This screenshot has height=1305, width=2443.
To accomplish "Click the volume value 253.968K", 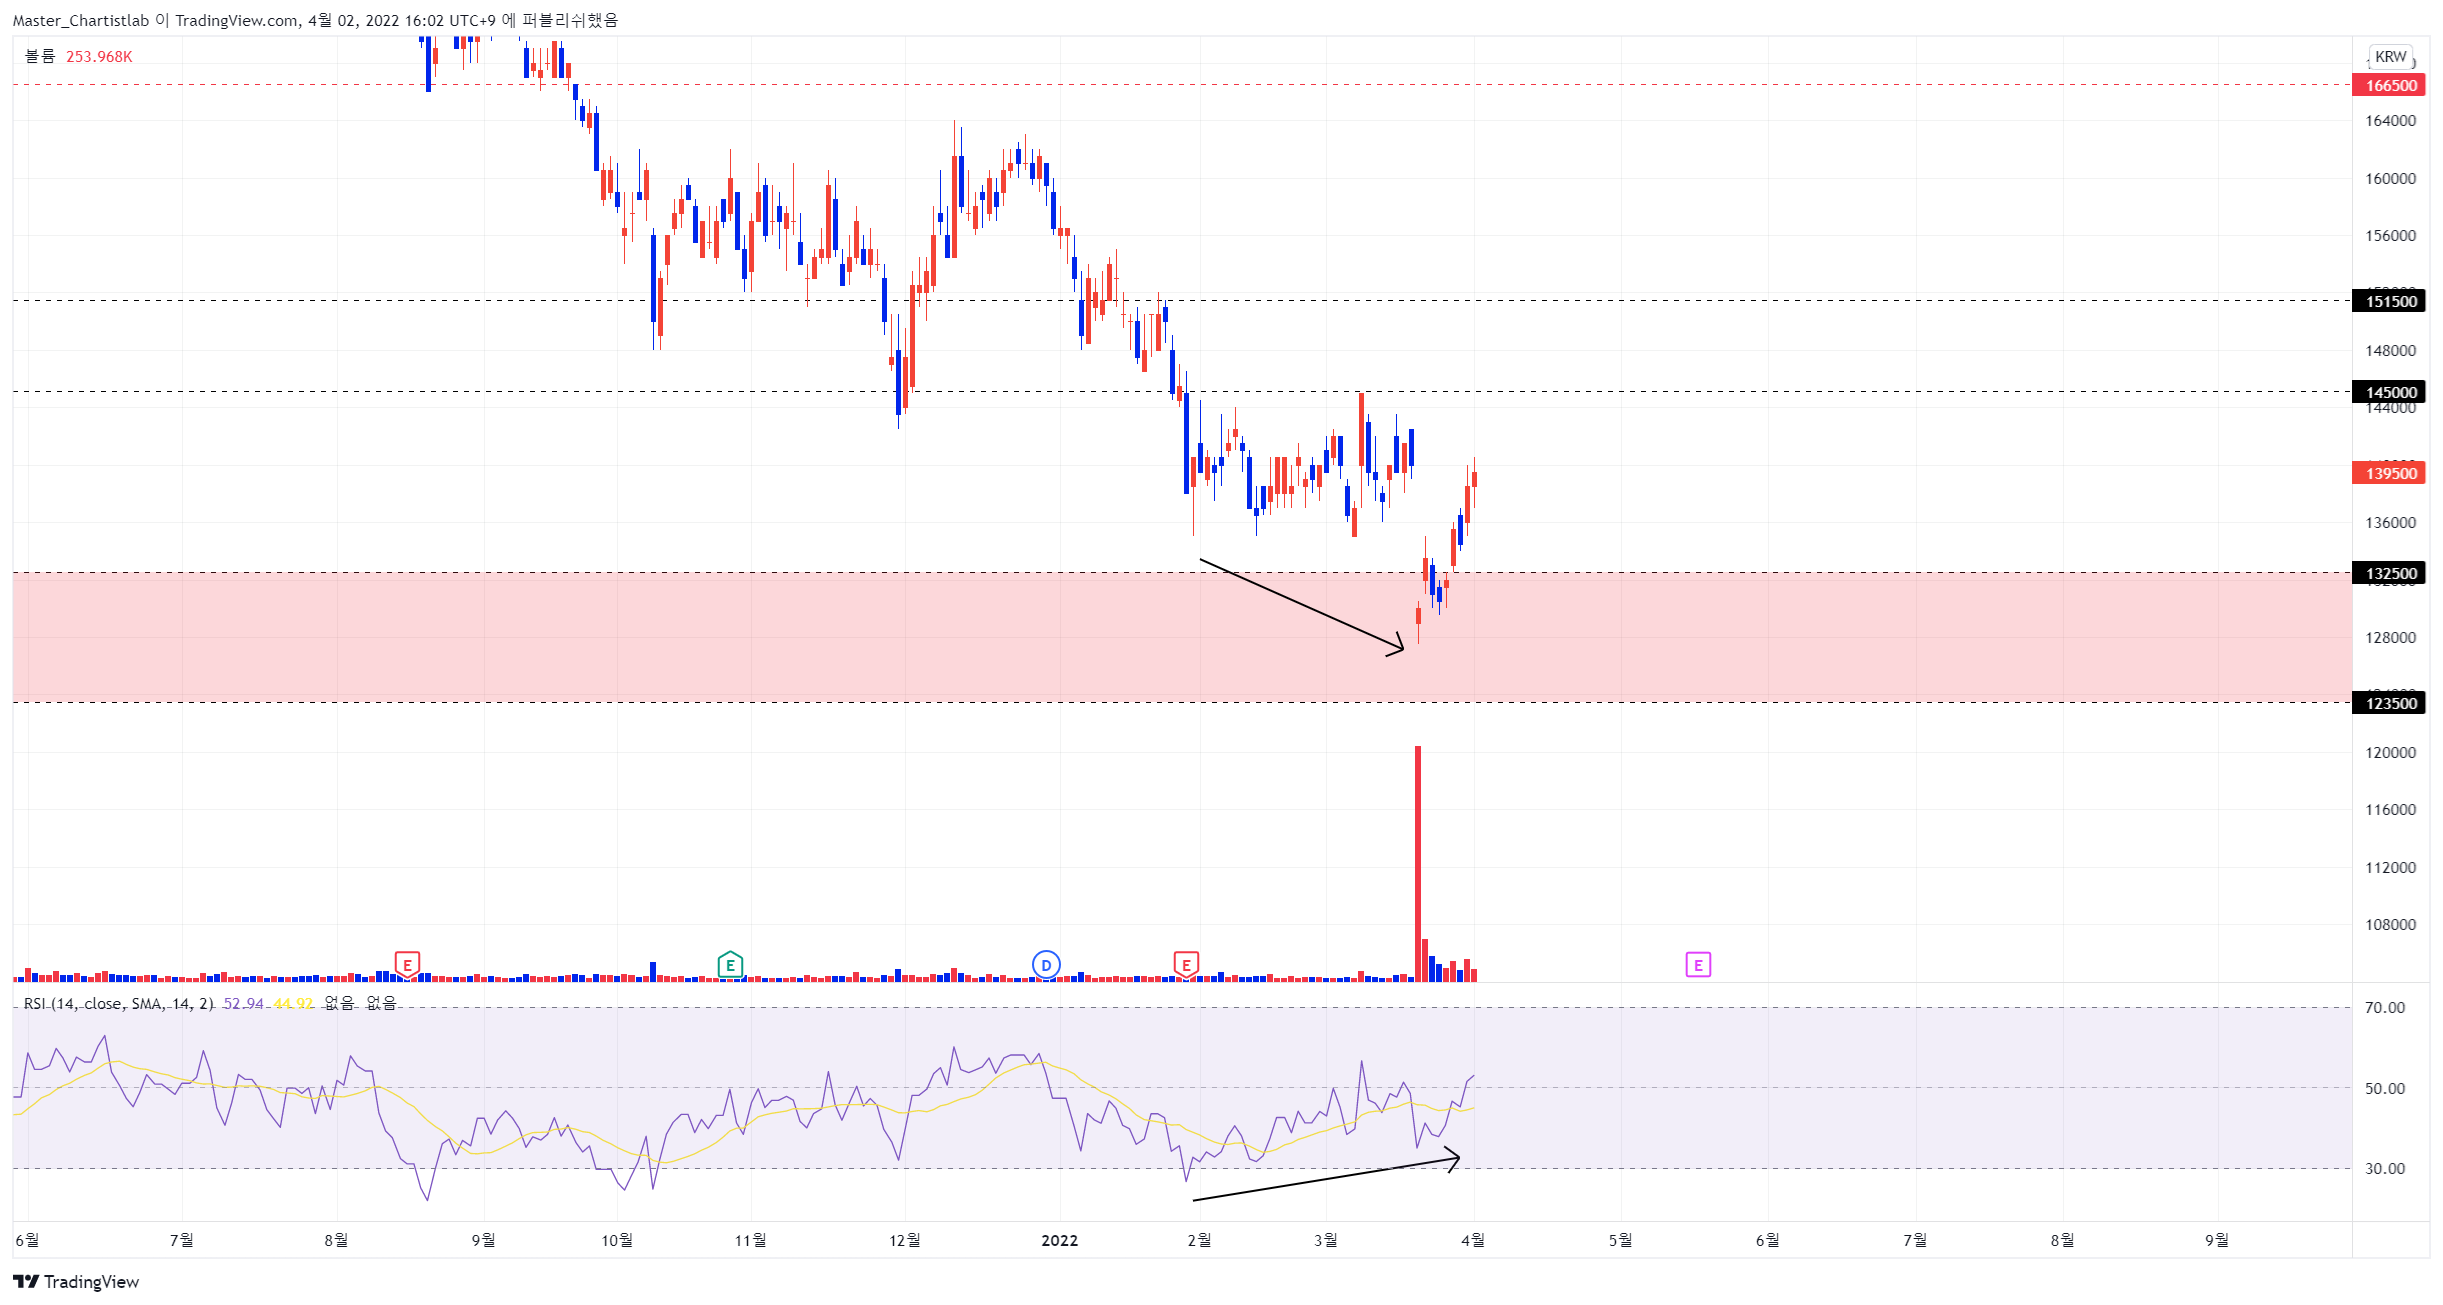I will click(99, 57).
